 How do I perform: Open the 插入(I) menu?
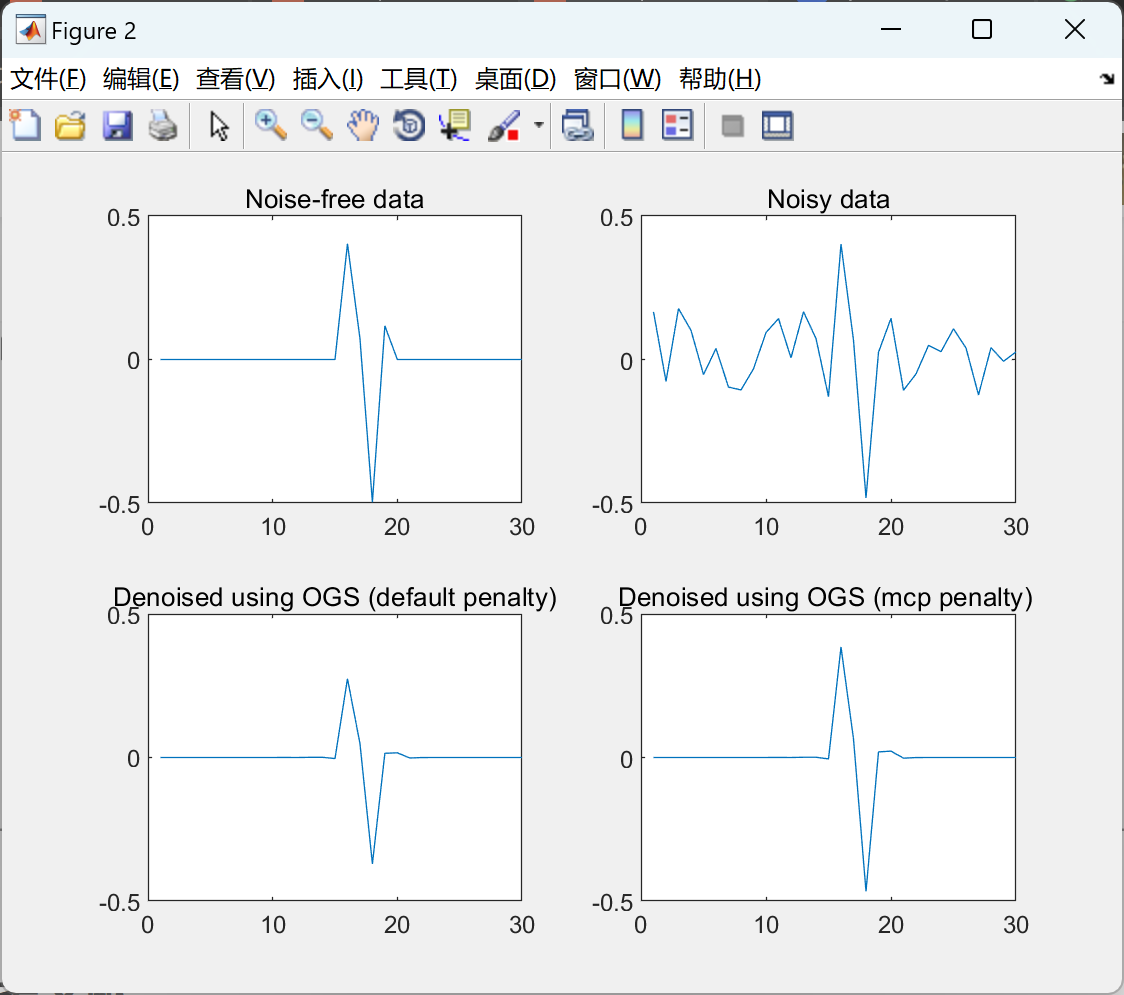pyautogui.click(x=328, y=79)
